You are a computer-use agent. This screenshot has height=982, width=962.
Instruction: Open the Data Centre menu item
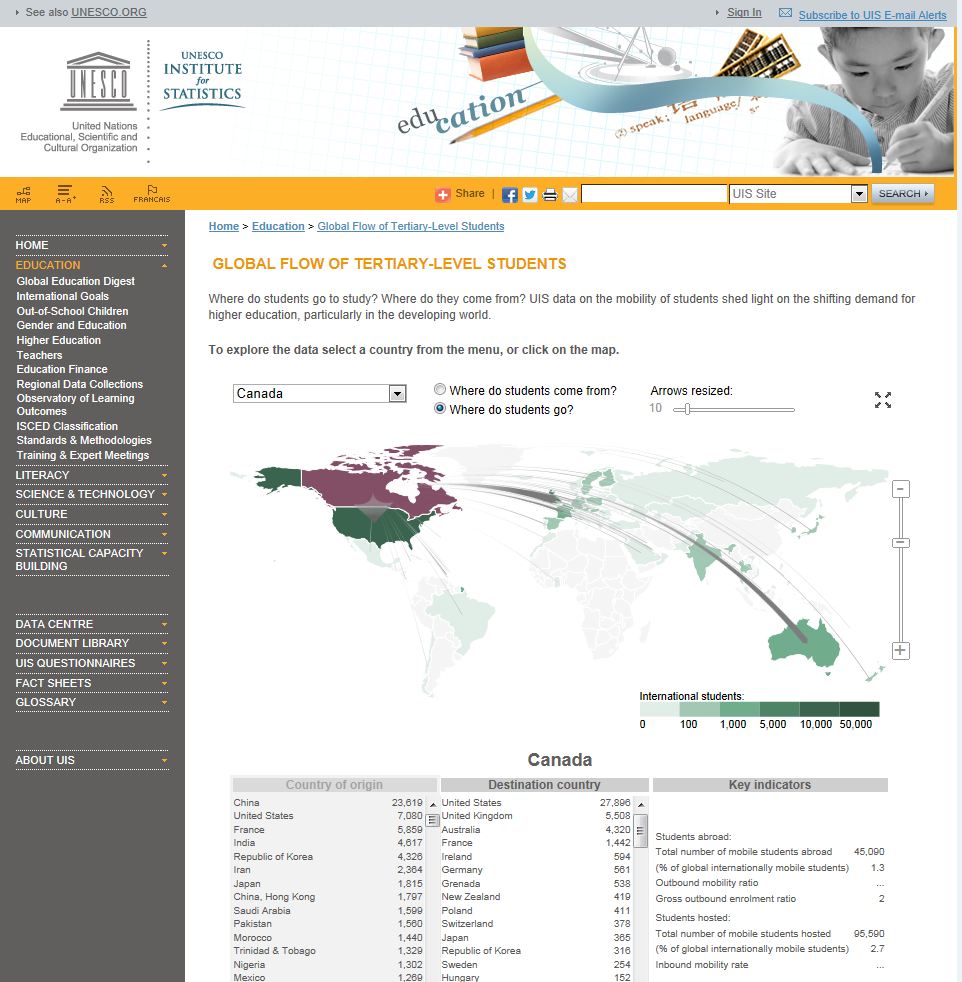coord(90,624)
